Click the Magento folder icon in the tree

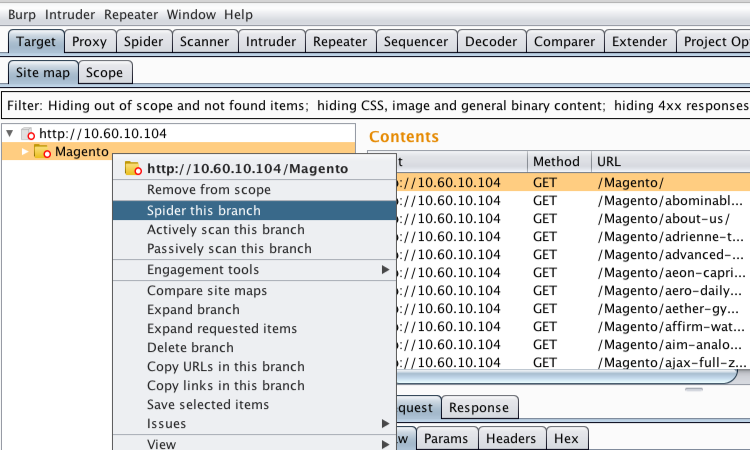pos(43,152)
